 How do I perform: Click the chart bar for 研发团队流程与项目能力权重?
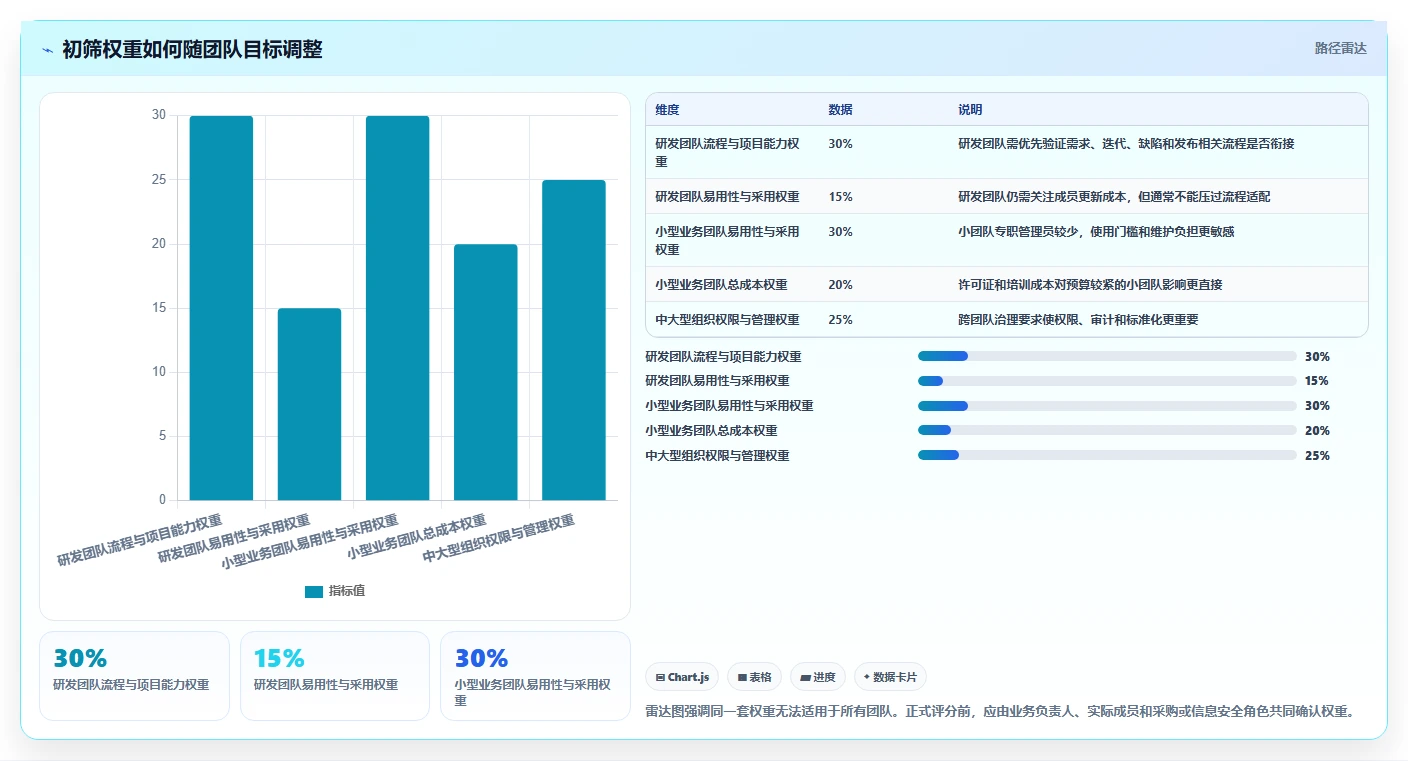pos(221,308)
